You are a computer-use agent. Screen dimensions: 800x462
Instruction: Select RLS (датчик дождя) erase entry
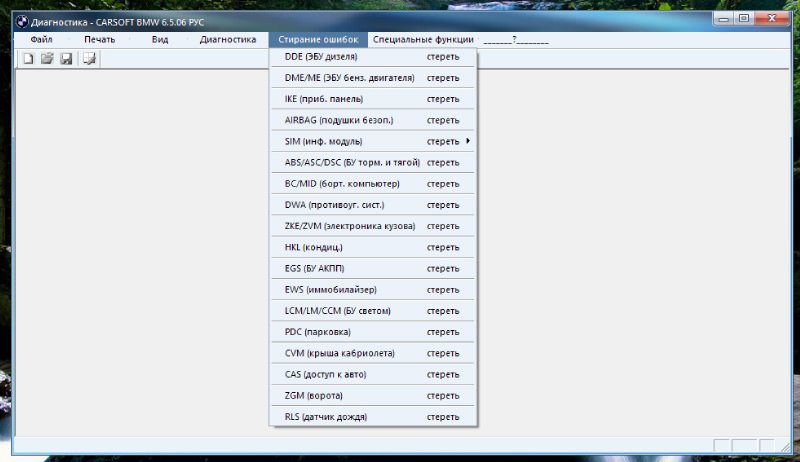tap(373, 417)
